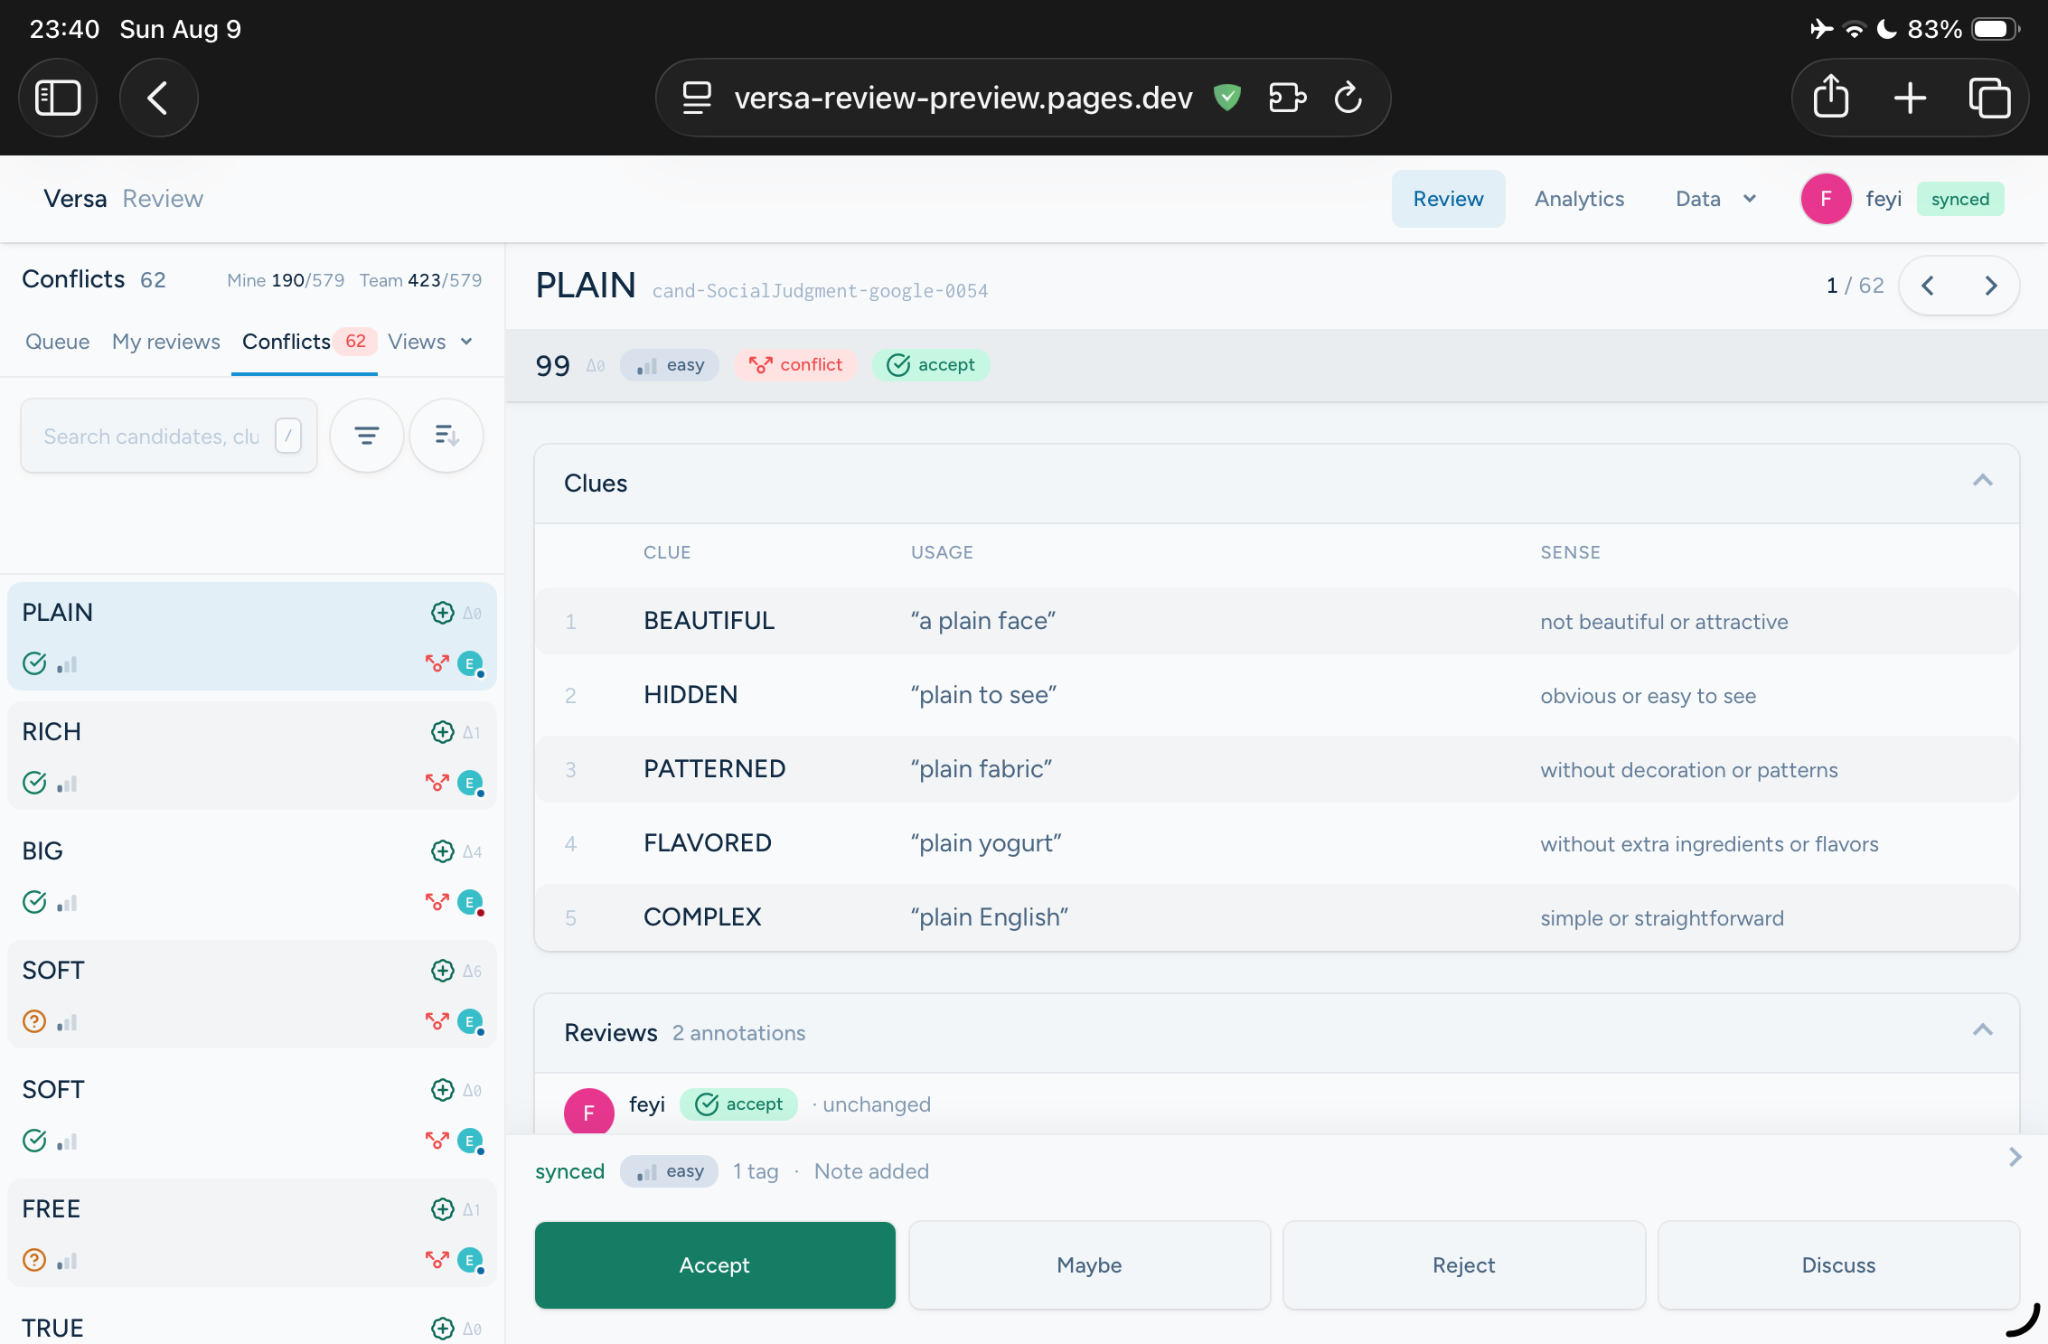Click the COMPLEX clue row
This screenshot has width=2048, height=1344.
coord(1277,917)
